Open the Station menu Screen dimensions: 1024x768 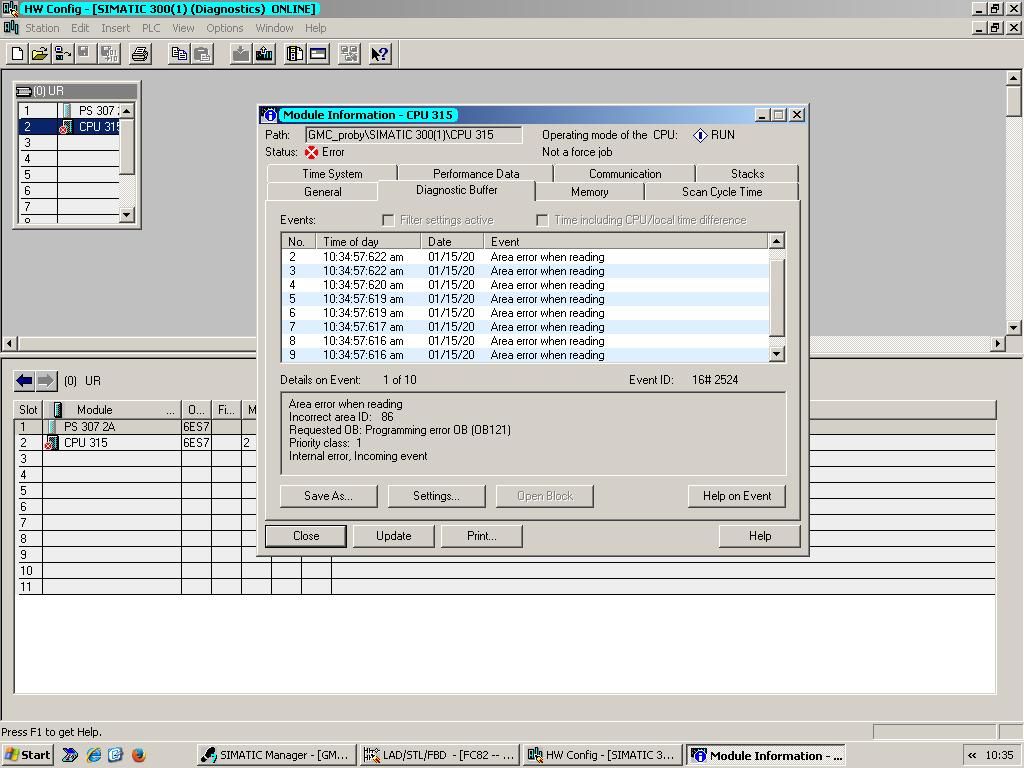[42, 28]
